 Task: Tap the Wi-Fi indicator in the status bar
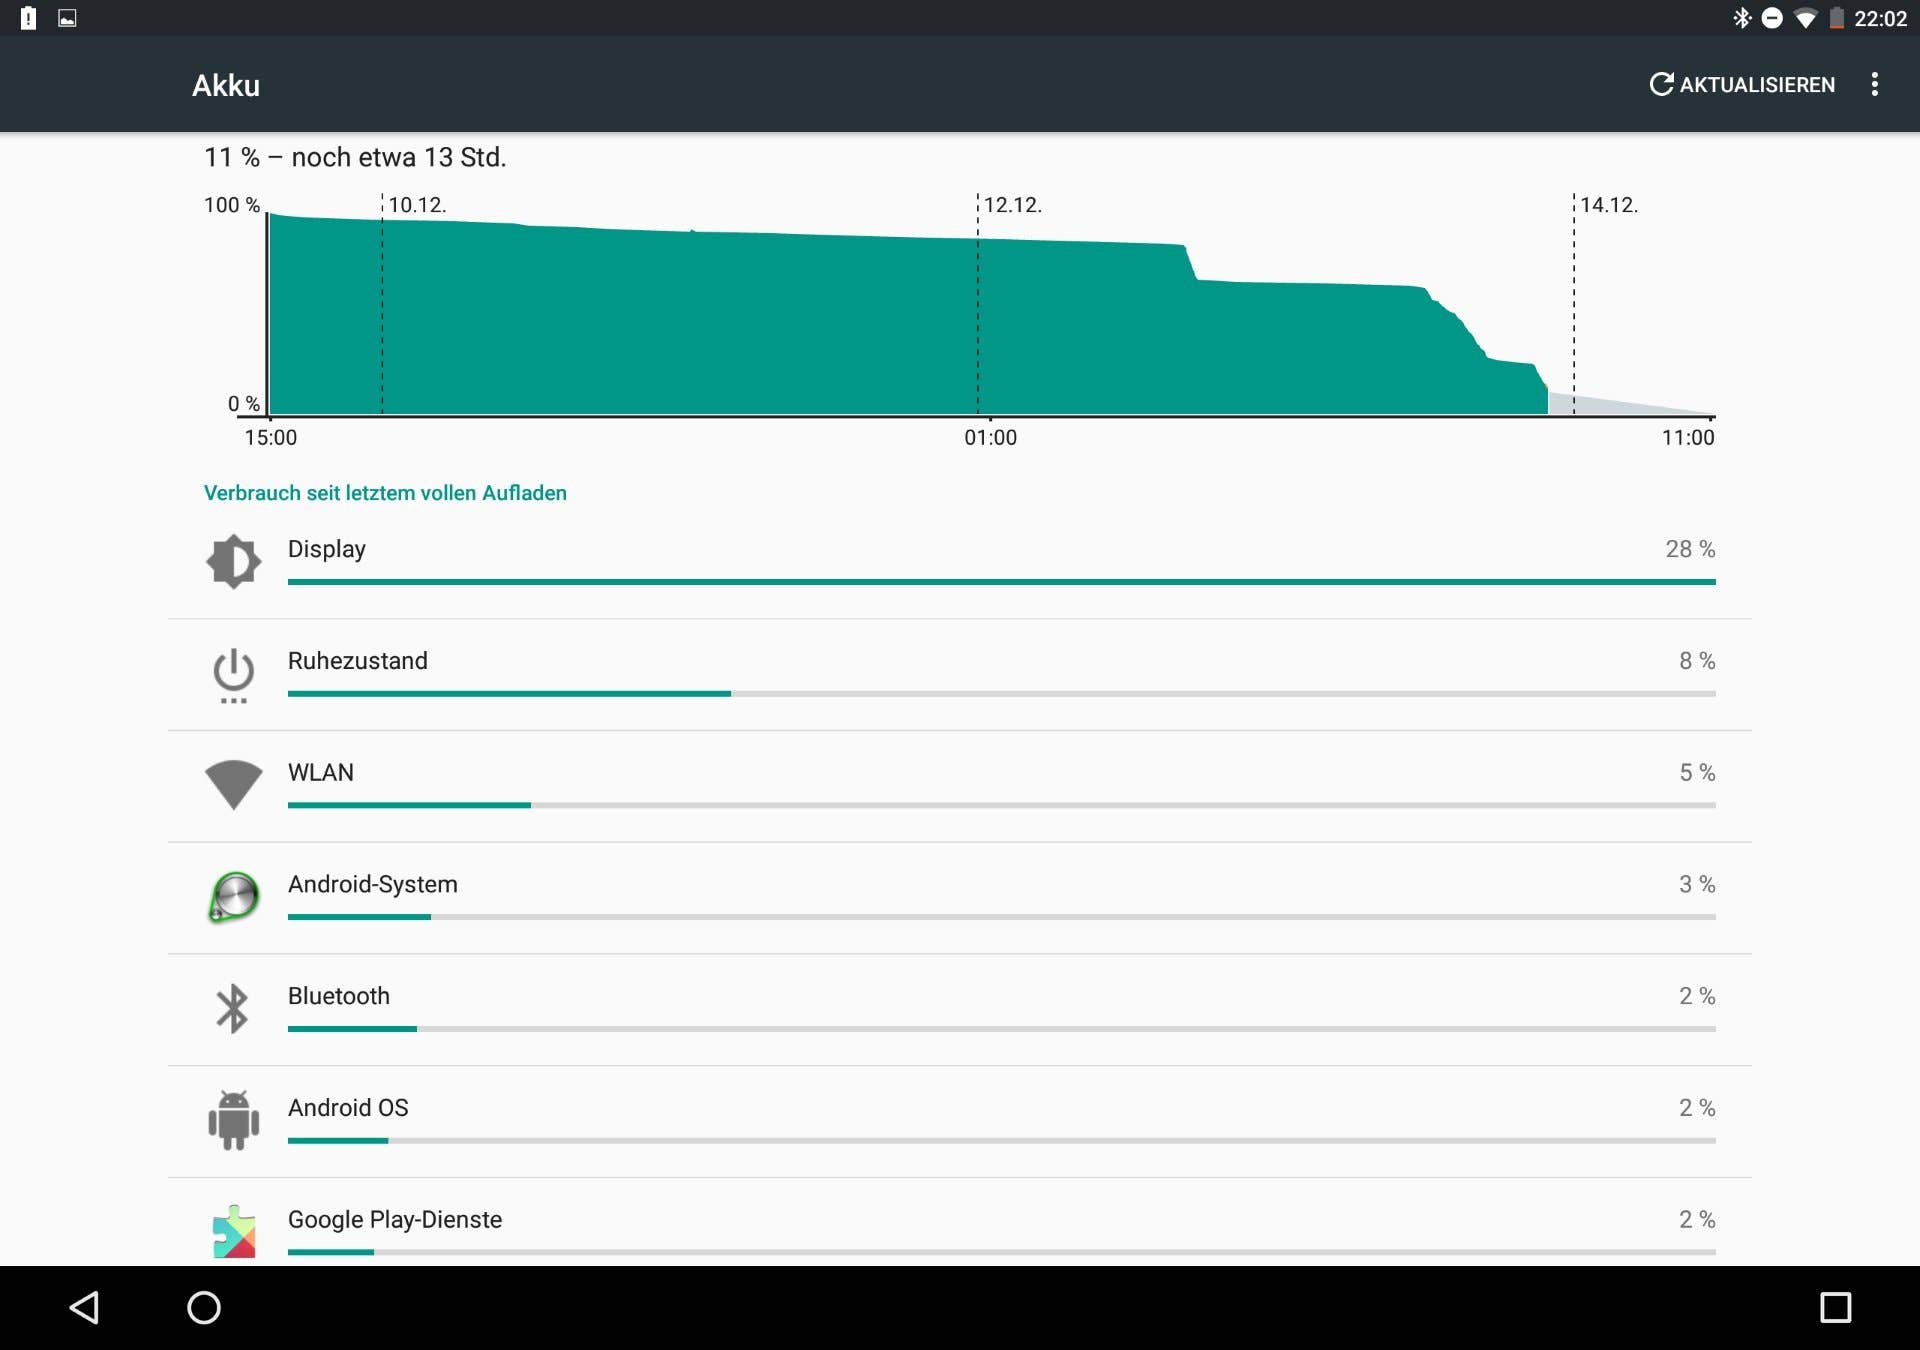tap(1806, 17)
